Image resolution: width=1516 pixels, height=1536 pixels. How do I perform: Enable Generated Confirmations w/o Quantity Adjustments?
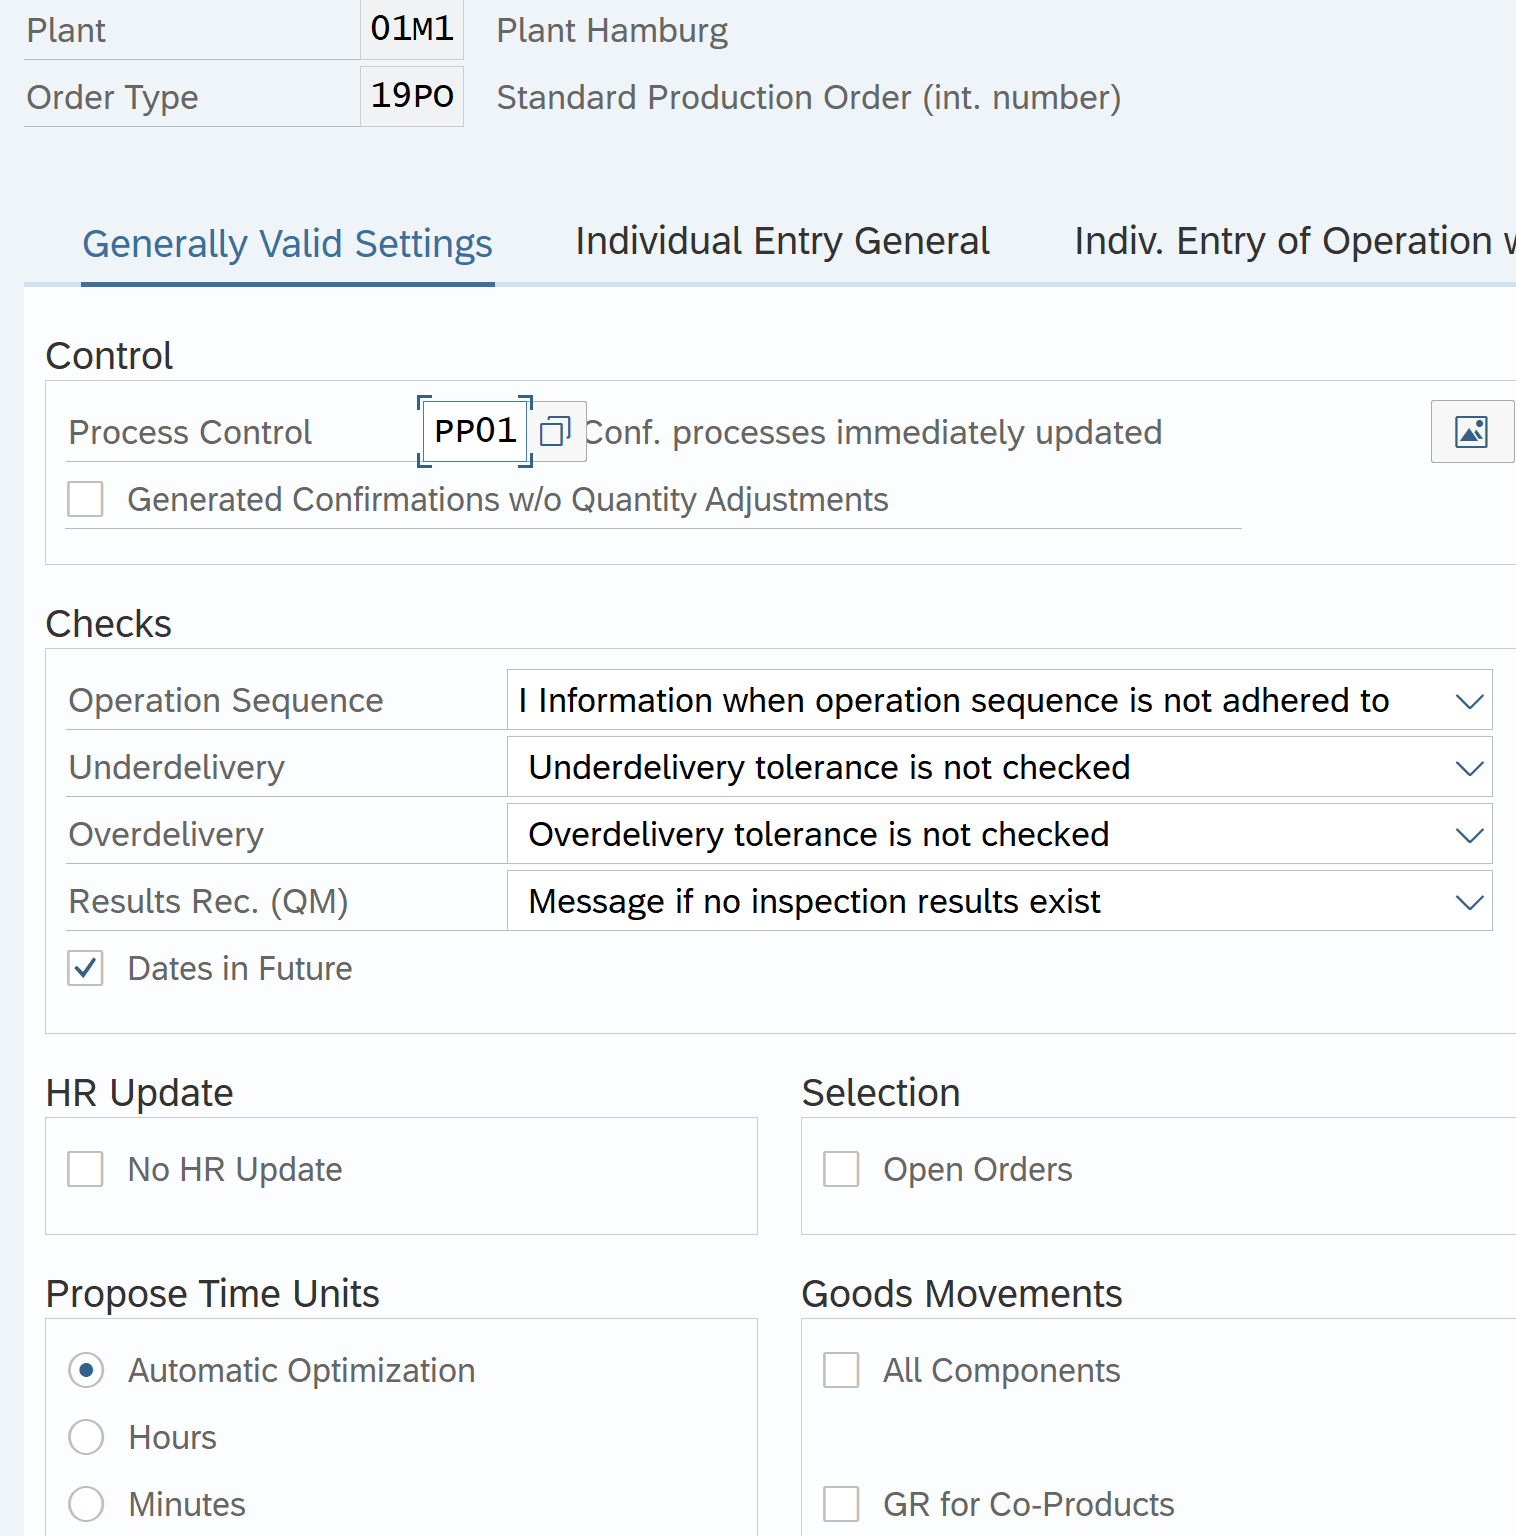pos(85,499)
